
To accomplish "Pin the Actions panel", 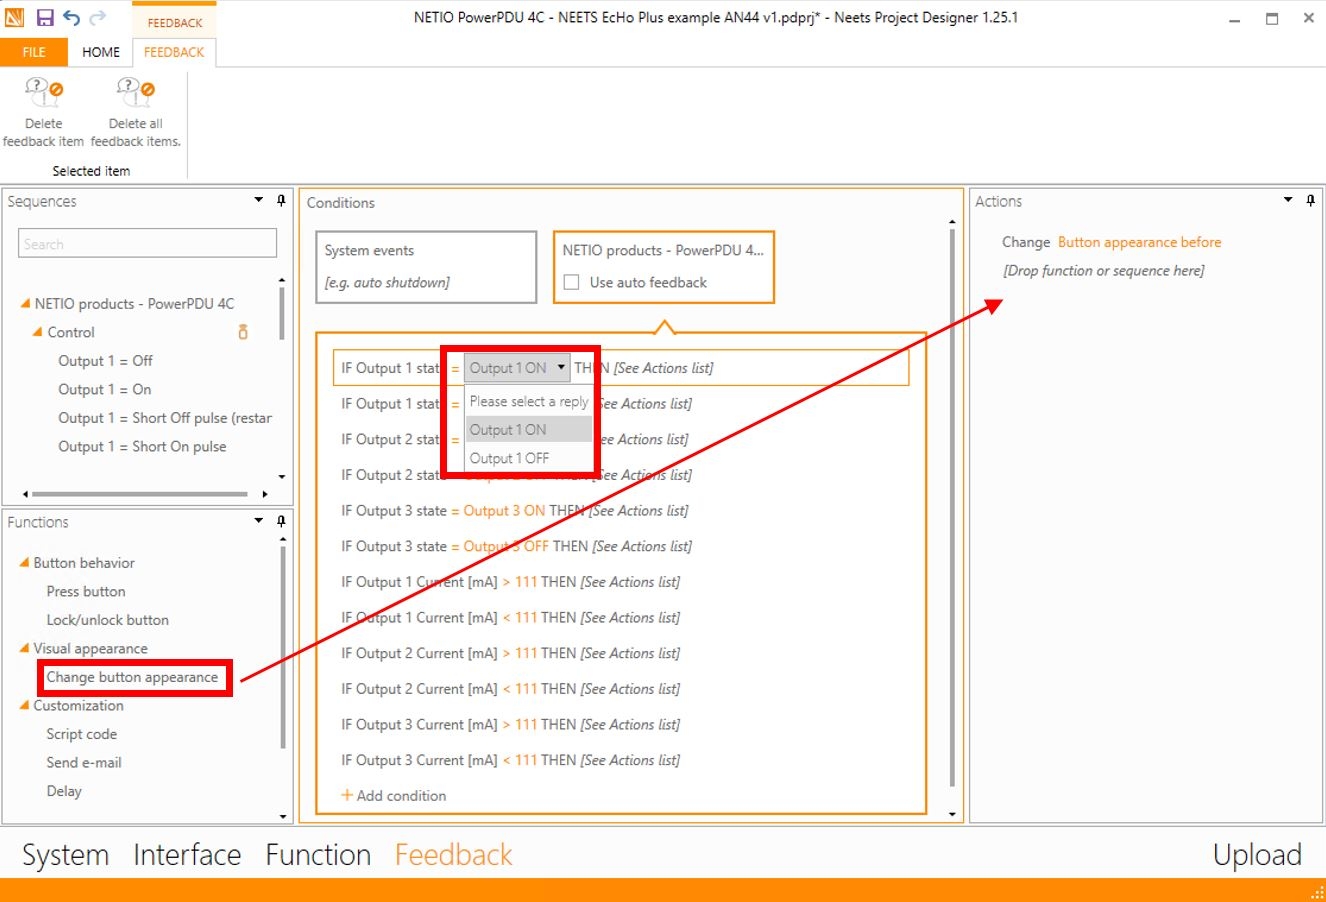I will (1310, 200).
